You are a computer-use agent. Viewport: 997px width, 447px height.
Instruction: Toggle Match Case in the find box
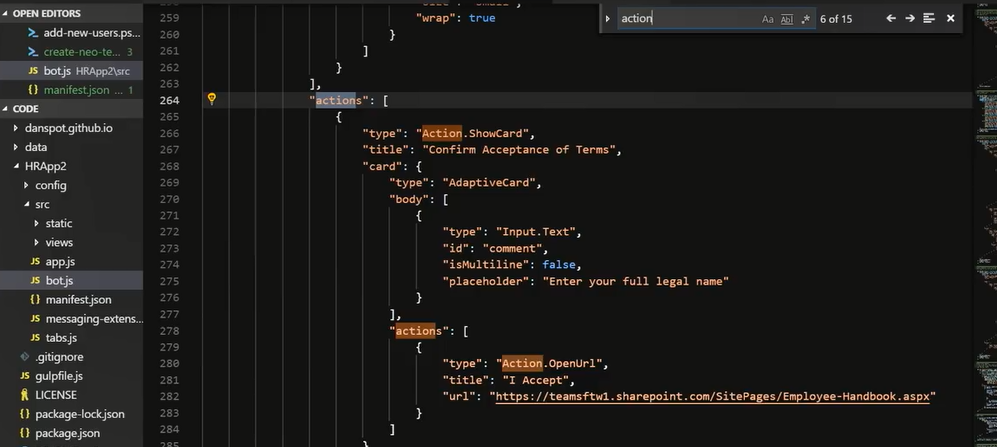[768, 19]
